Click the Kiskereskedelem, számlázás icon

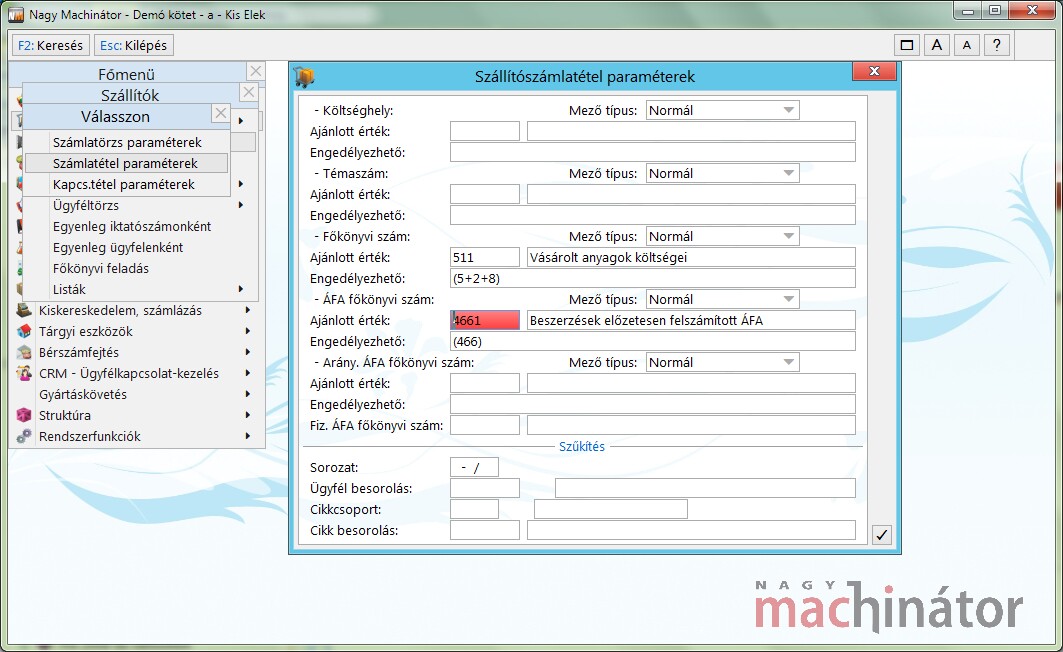tap(24, 310)
